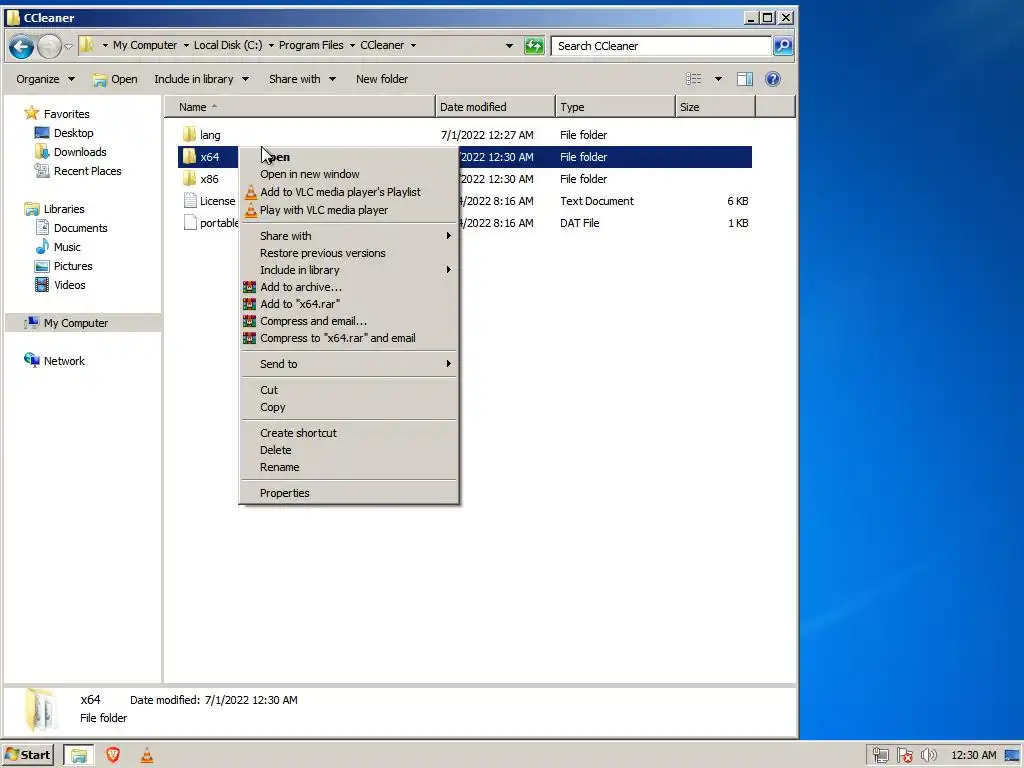Click the Network icon in sidebar
This screenshot has width=1024, height=768.
click(31, 360)
